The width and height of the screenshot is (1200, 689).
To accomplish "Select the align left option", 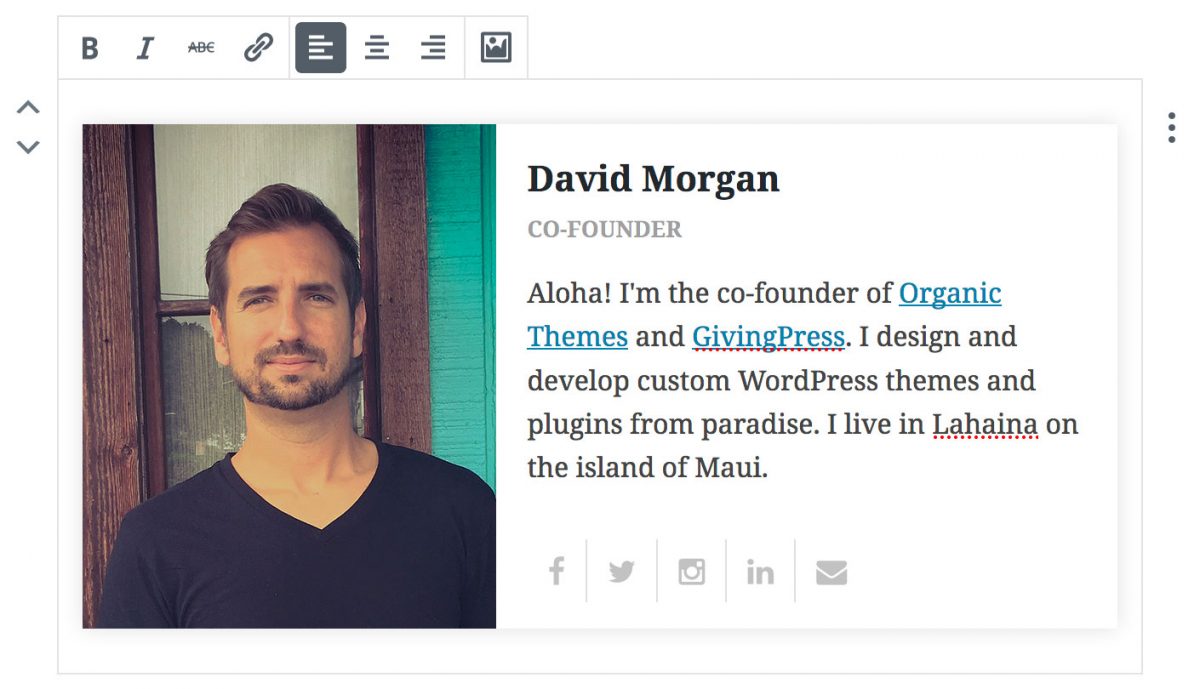I will 320,48.
